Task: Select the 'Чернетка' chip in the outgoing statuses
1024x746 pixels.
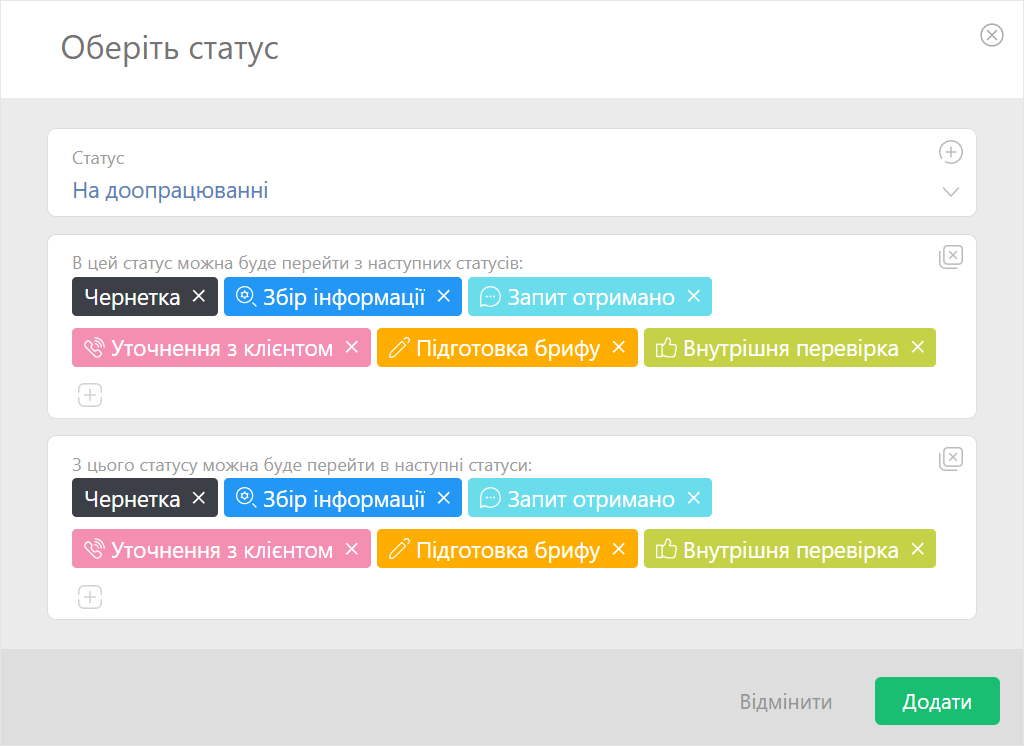Action: [x=132, y=499]
